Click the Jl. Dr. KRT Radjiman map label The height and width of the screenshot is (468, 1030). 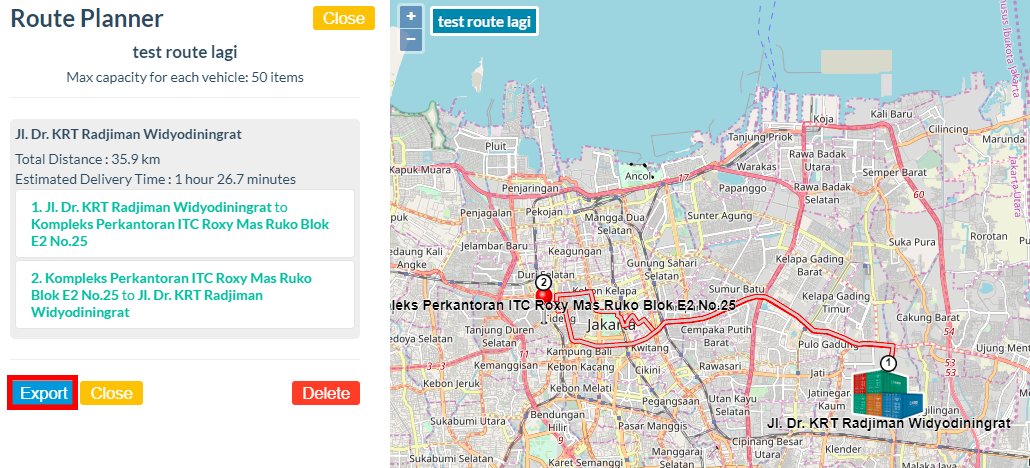click(888, 424)
